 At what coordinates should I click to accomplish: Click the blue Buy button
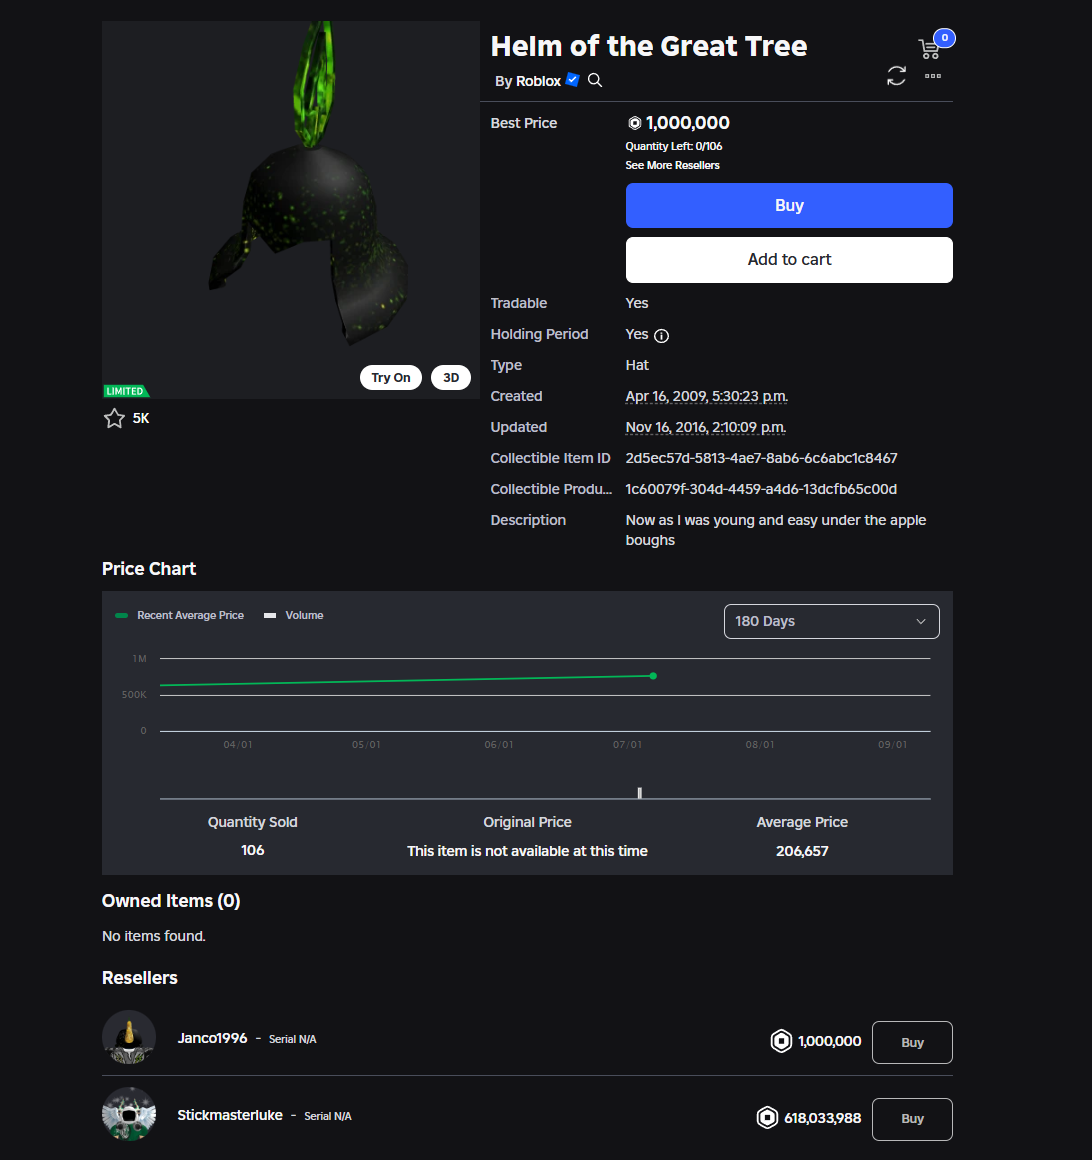tap(789, 206)
